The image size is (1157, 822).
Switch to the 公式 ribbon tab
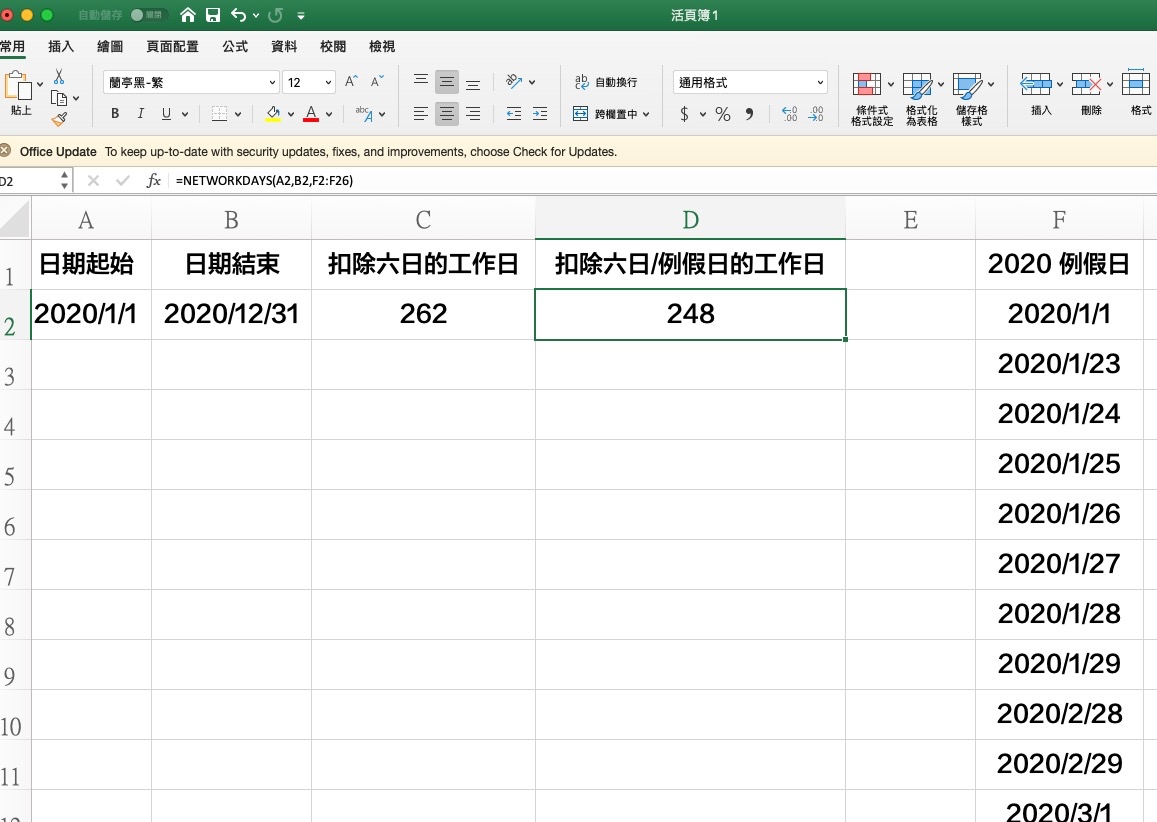[235, 46]
